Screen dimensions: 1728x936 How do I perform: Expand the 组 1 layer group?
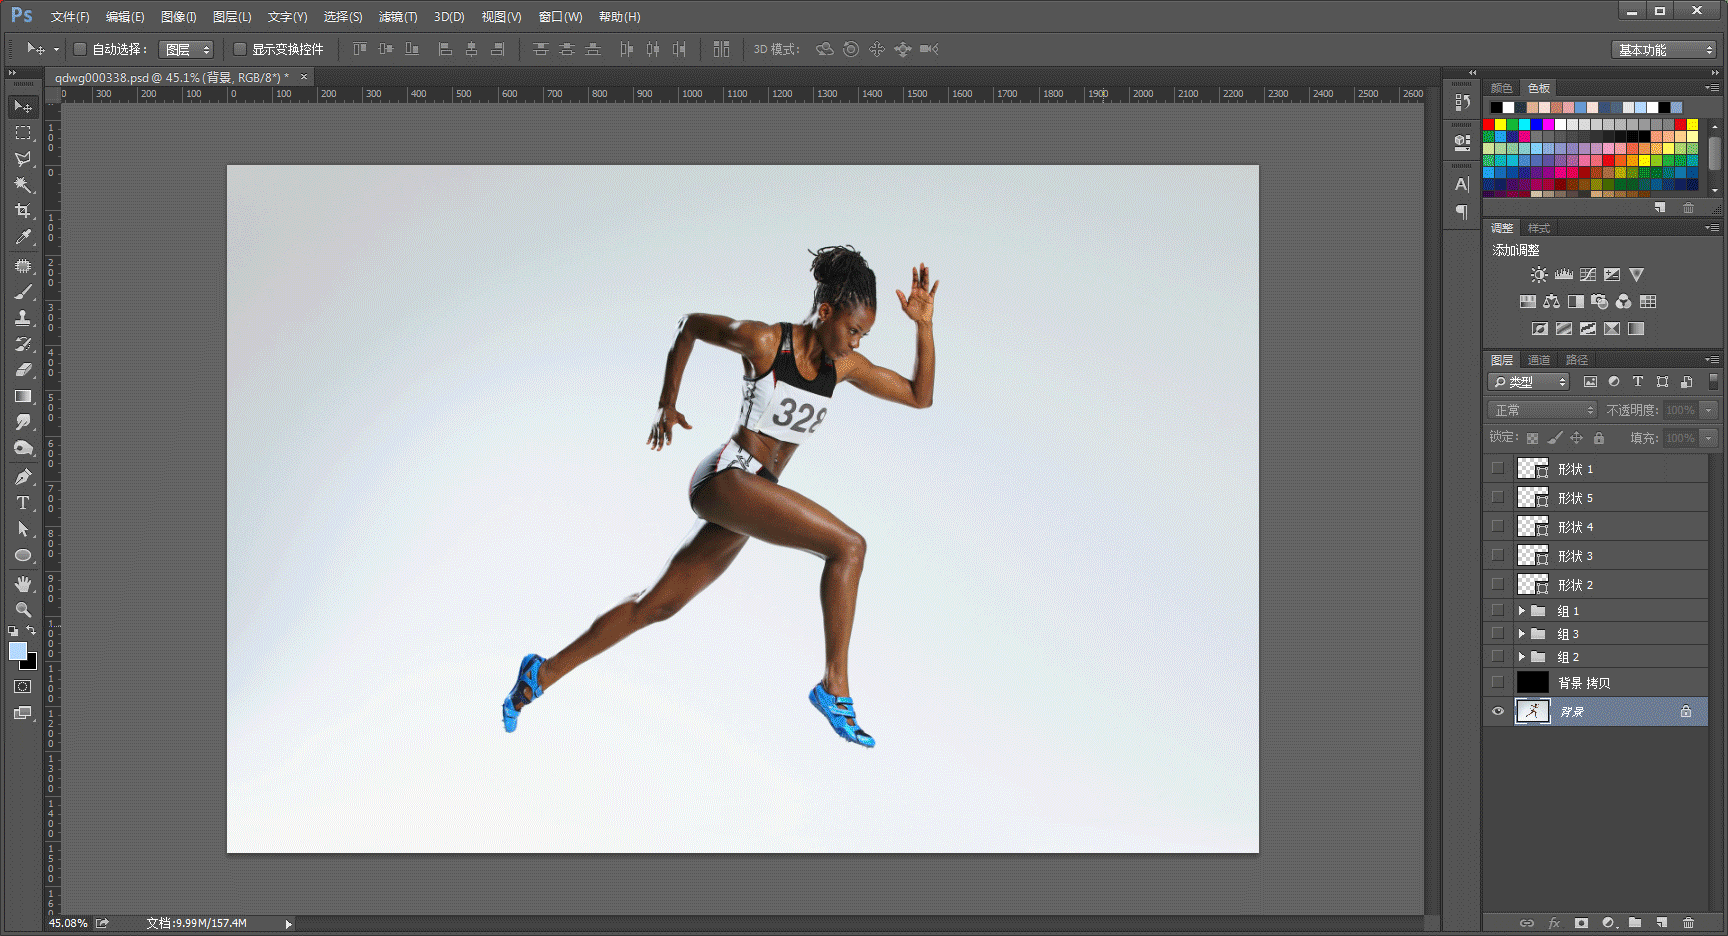1522,610
